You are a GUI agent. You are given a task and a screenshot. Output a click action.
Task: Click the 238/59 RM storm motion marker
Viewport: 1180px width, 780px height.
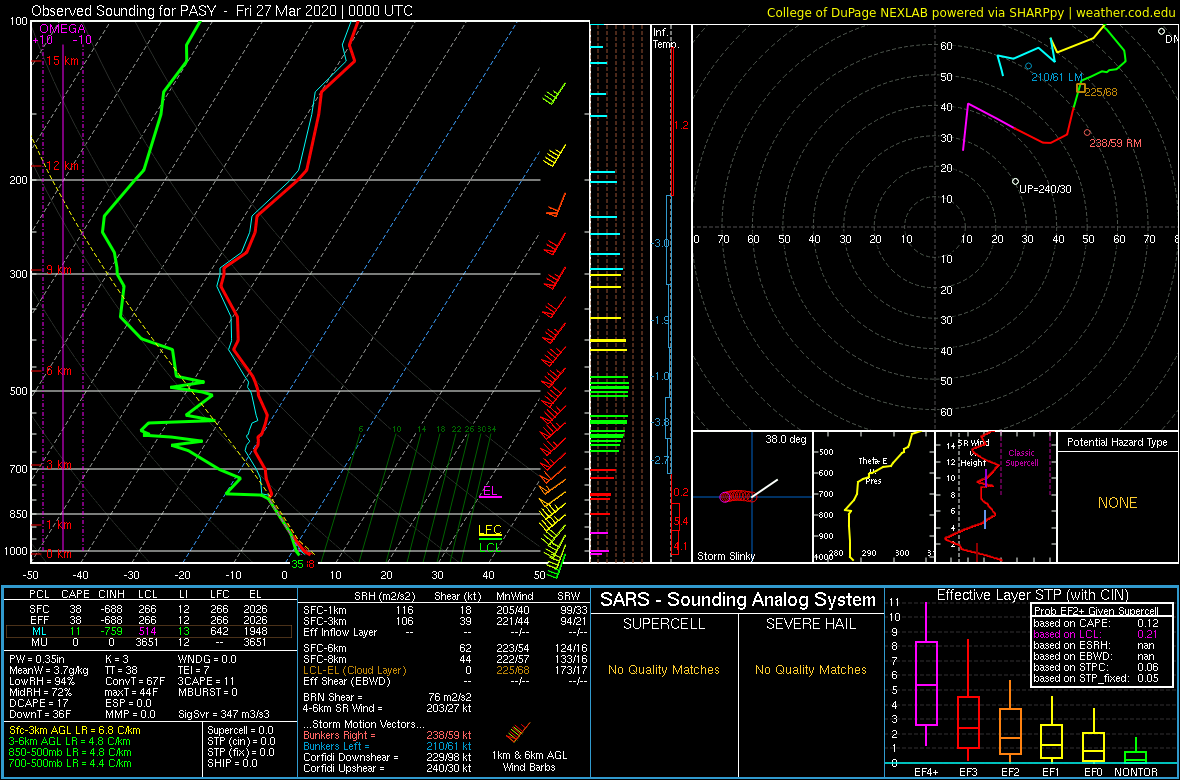(1087, 133)
